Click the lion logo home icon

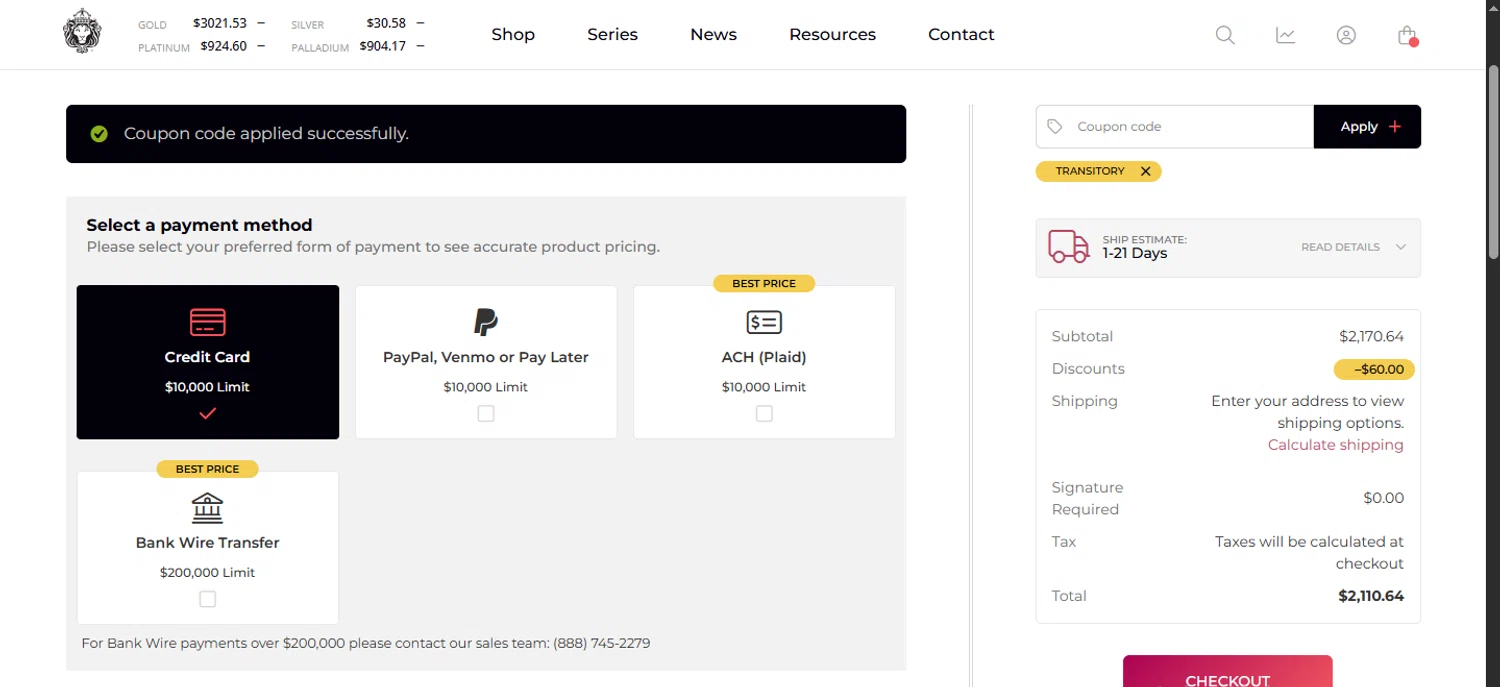click(82, 32)
